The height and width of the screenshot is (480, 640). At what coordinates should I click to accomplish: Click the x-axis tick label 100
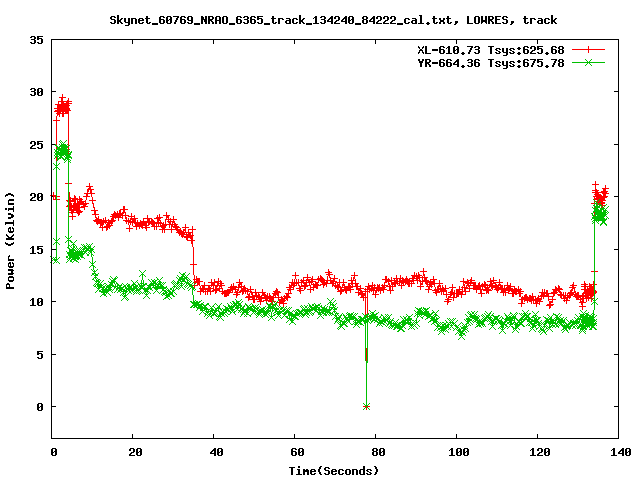459,452
